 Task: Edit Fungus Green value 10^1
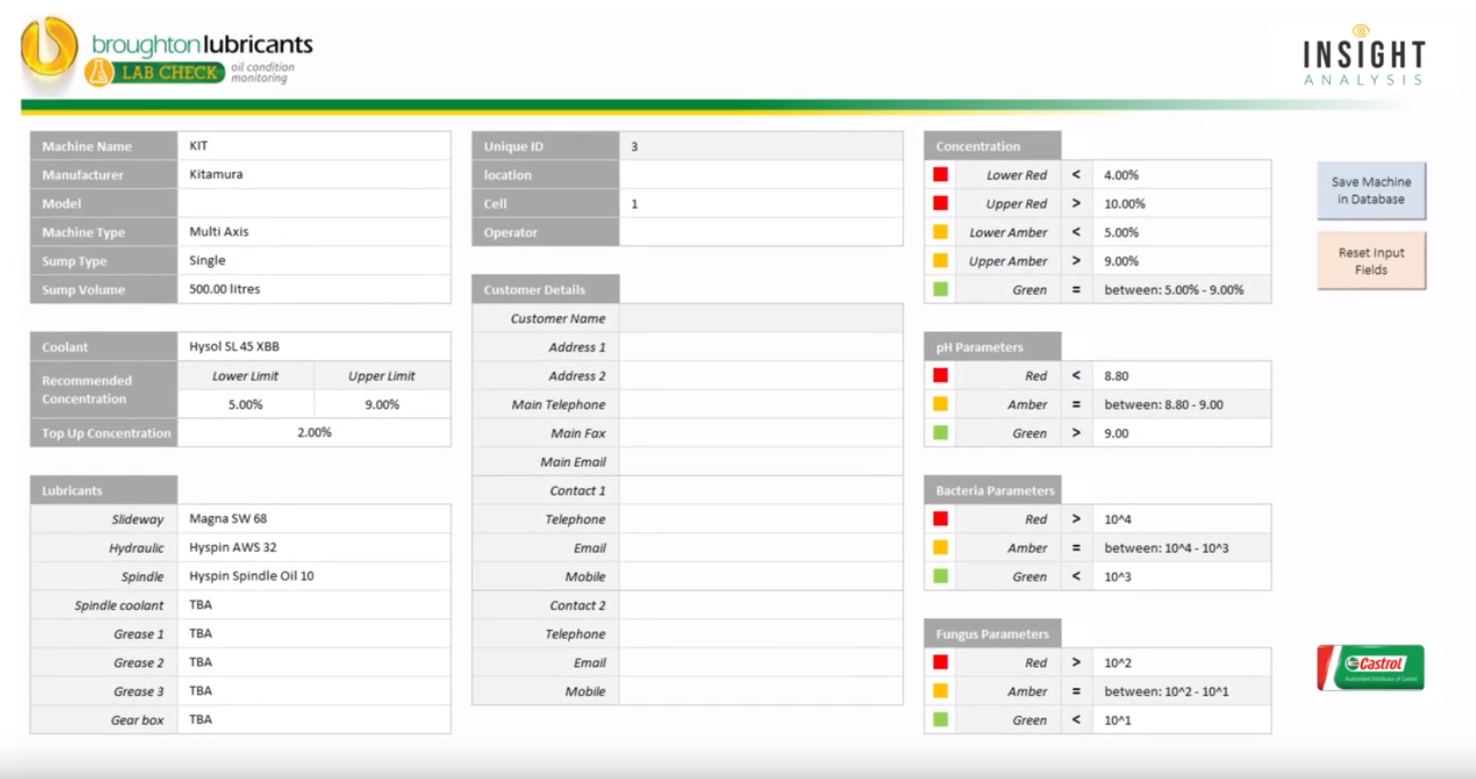click(1182, 720)
